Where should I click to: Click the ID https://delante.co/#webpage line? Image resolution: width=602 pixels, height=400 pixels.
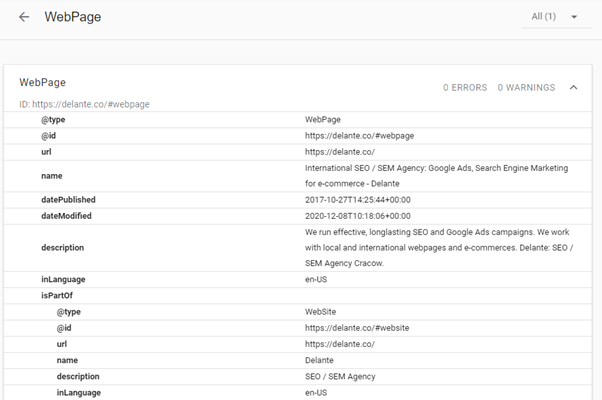click(x=84, y=104)
